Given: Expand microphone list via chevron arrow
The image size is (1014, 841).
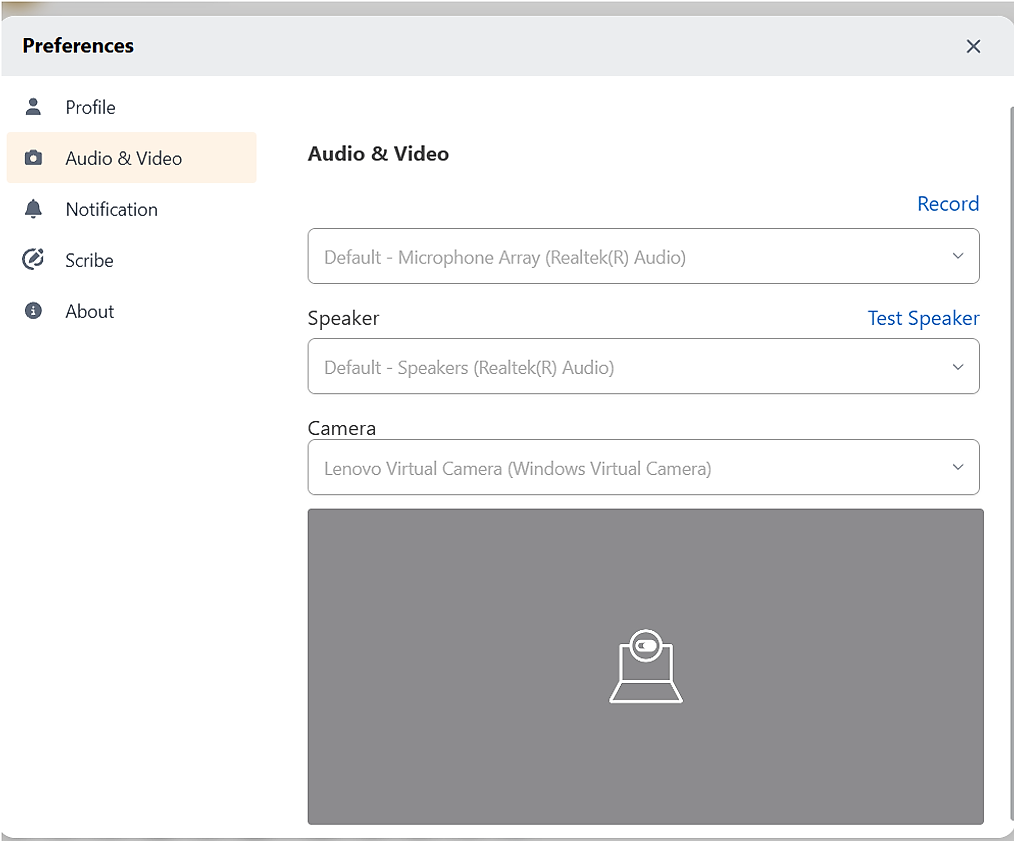Looking at the screenshot, I should (958, 256).
